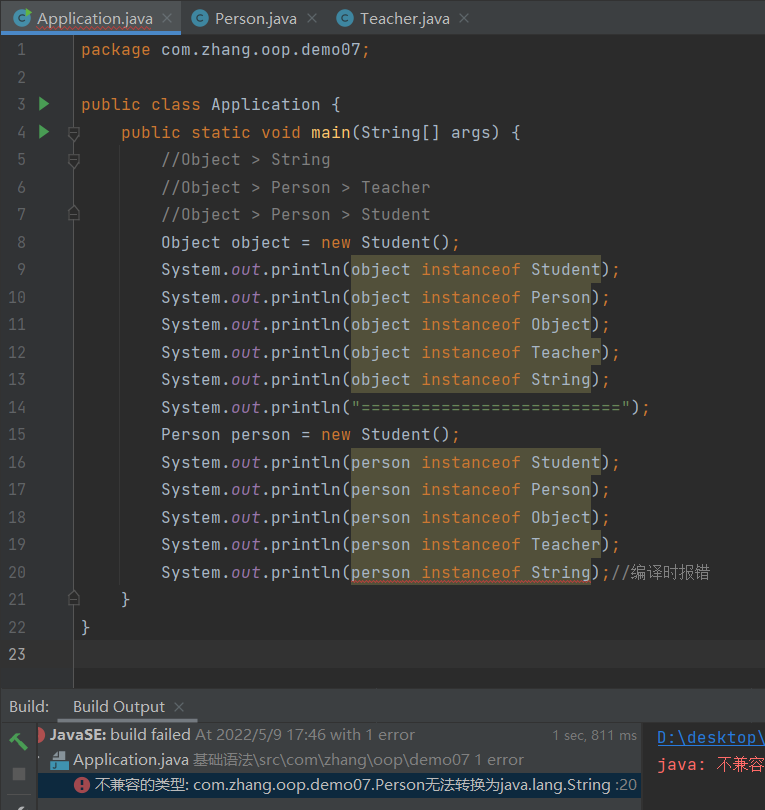
Task: Select the Build Output tab
Action: pos(119,706)
